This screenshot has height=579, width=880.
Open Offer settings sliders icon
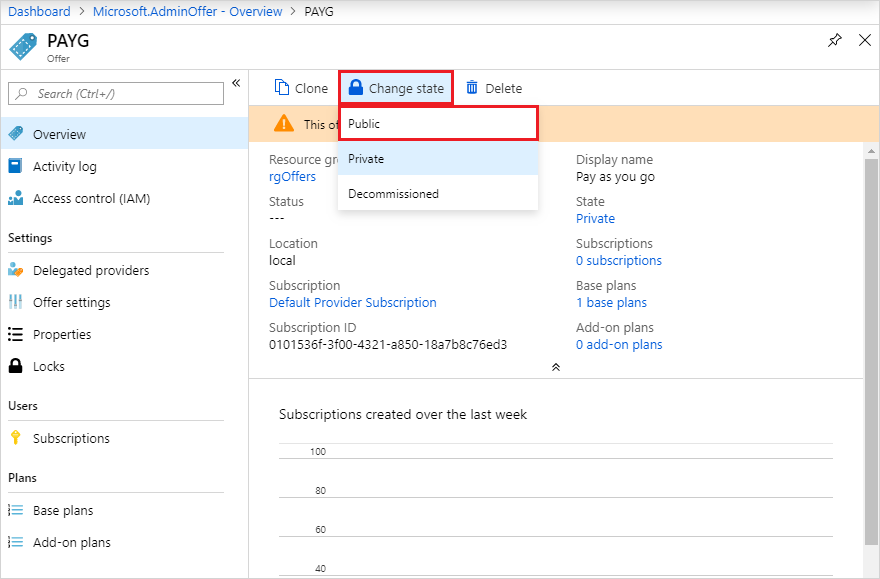tap(16, 302)
